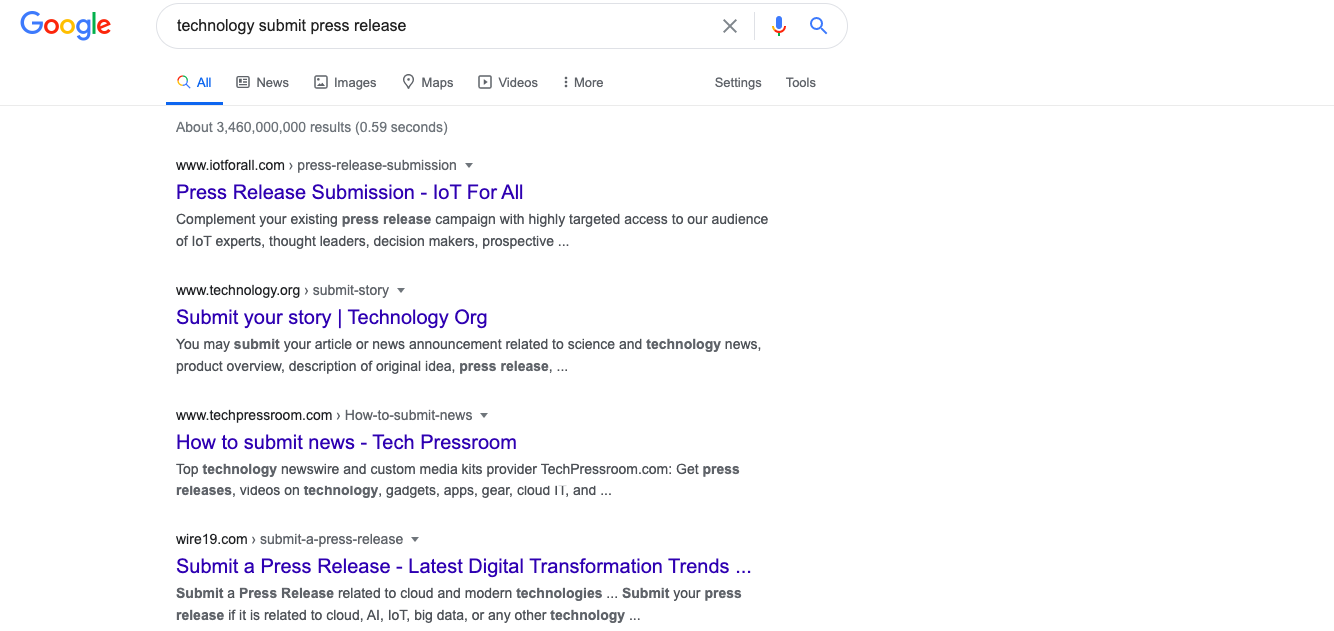Switch to the Videos tab

pos(508,83)
